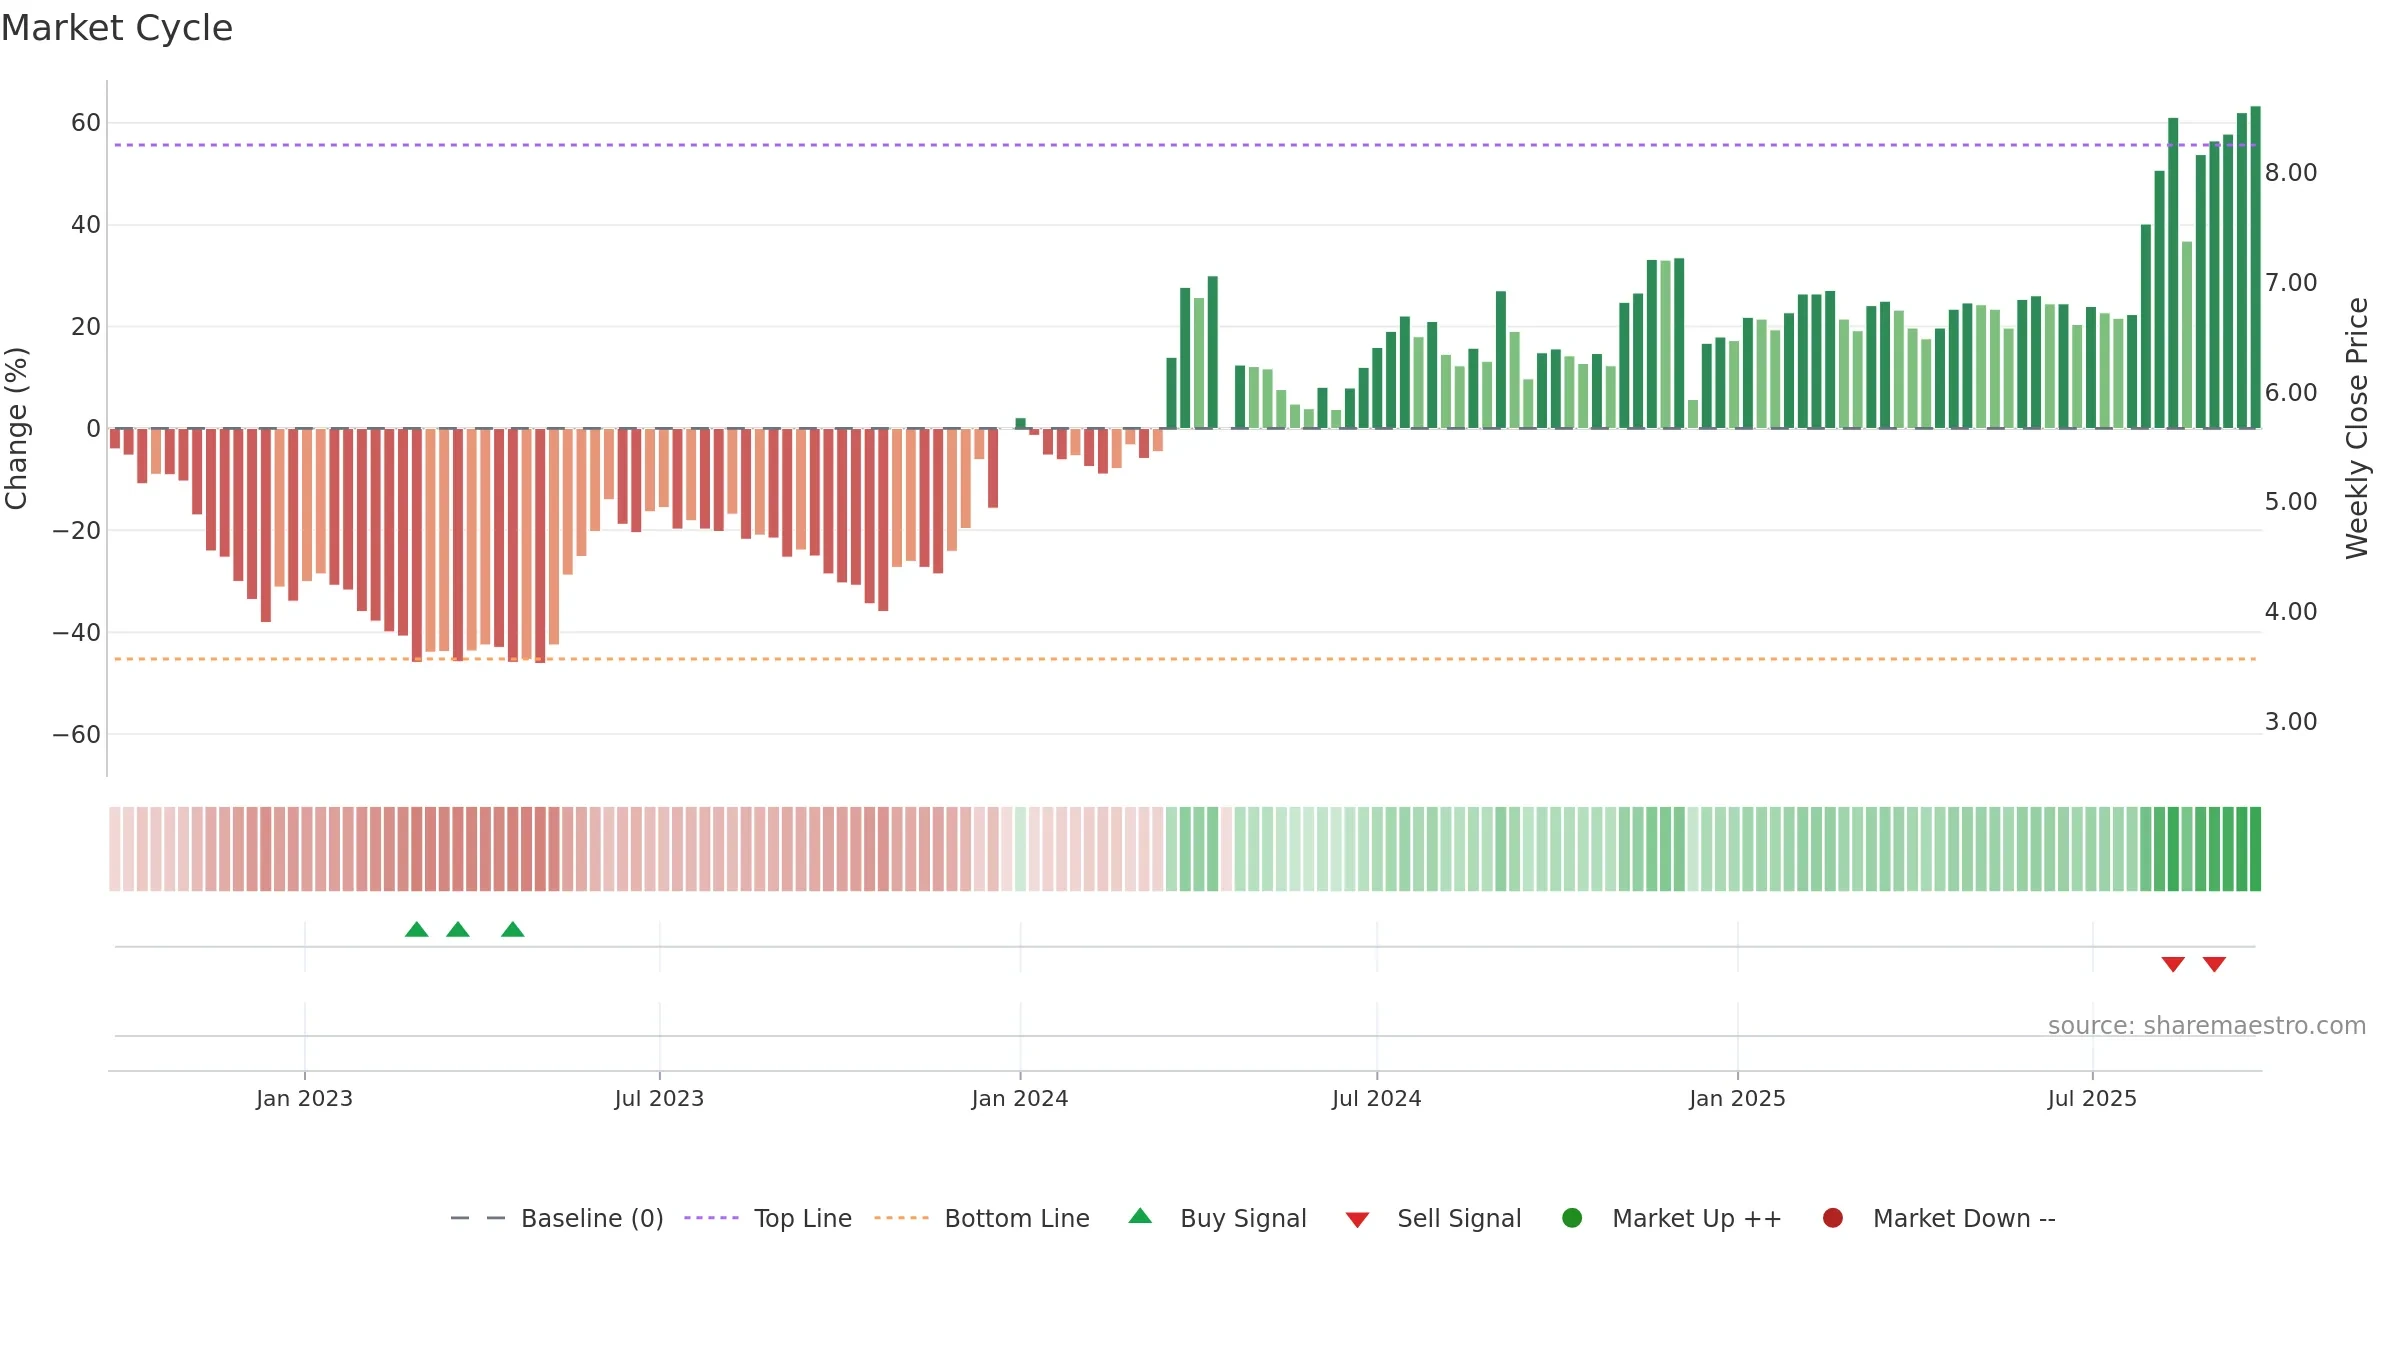Toggle the Market Up ++ legend entry
The width and height of the screenshot is (2400, 1350).
pyautogui.click(x=1671, y=1218)
